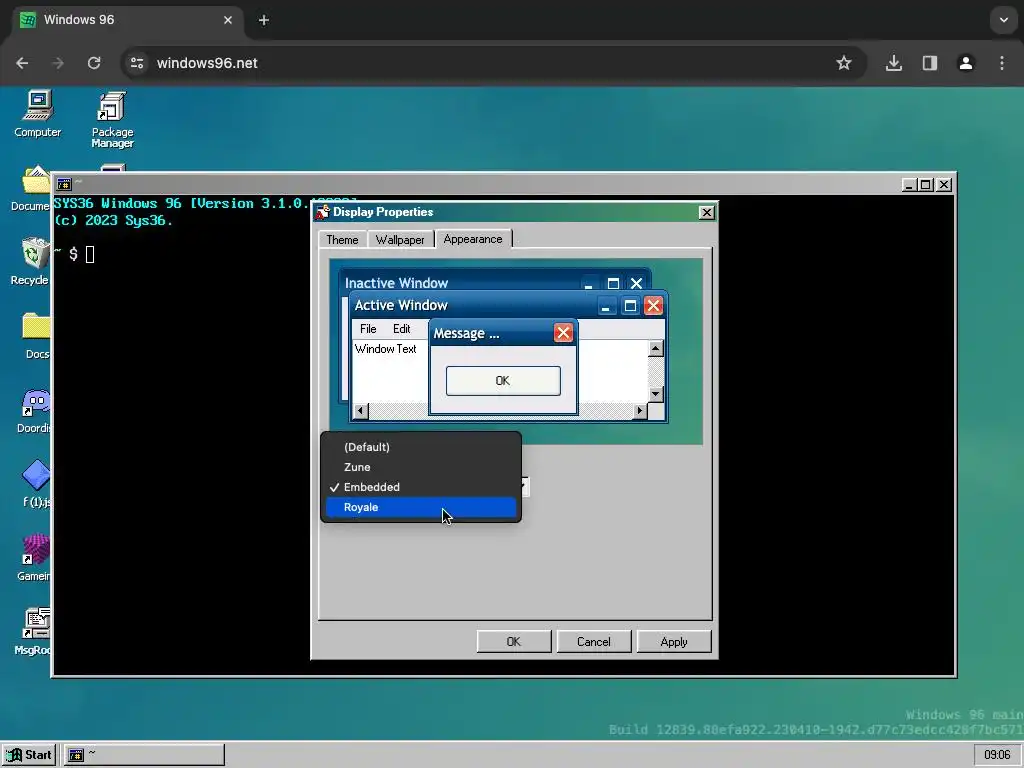Image resolution: width=1024 pixels, height=768 pixels.
Task: Click the terminal taskbar button
Action: 144,755
